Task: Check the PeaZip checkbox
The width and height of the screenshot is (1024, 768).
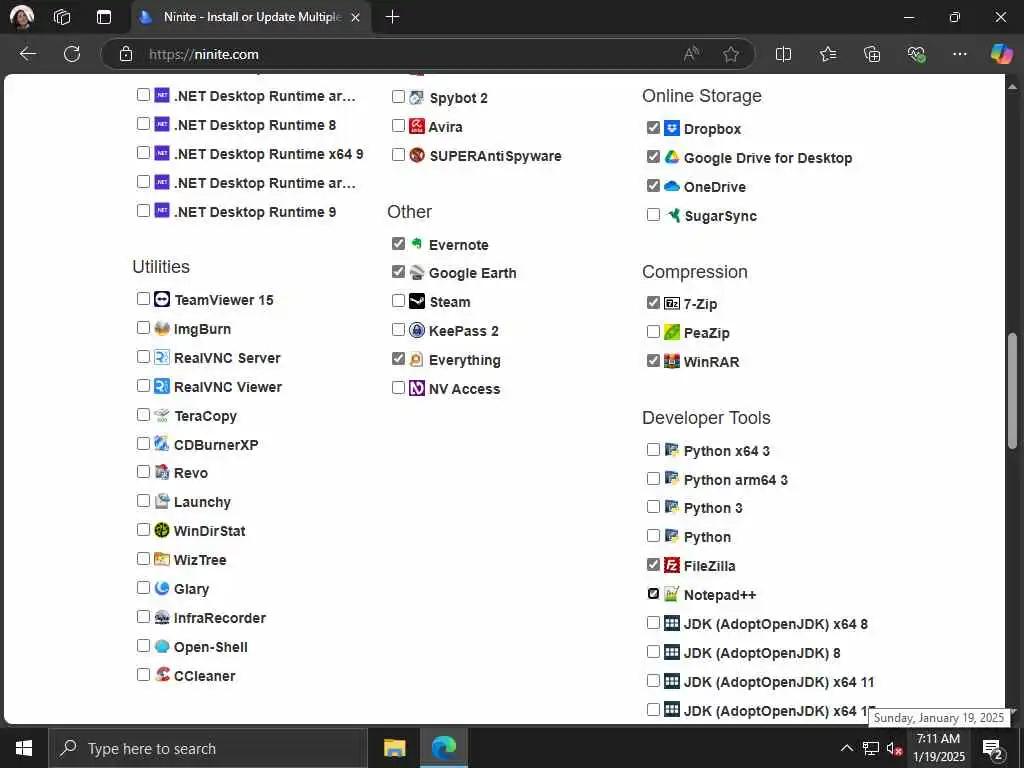Action: click(x=653, y=331)
